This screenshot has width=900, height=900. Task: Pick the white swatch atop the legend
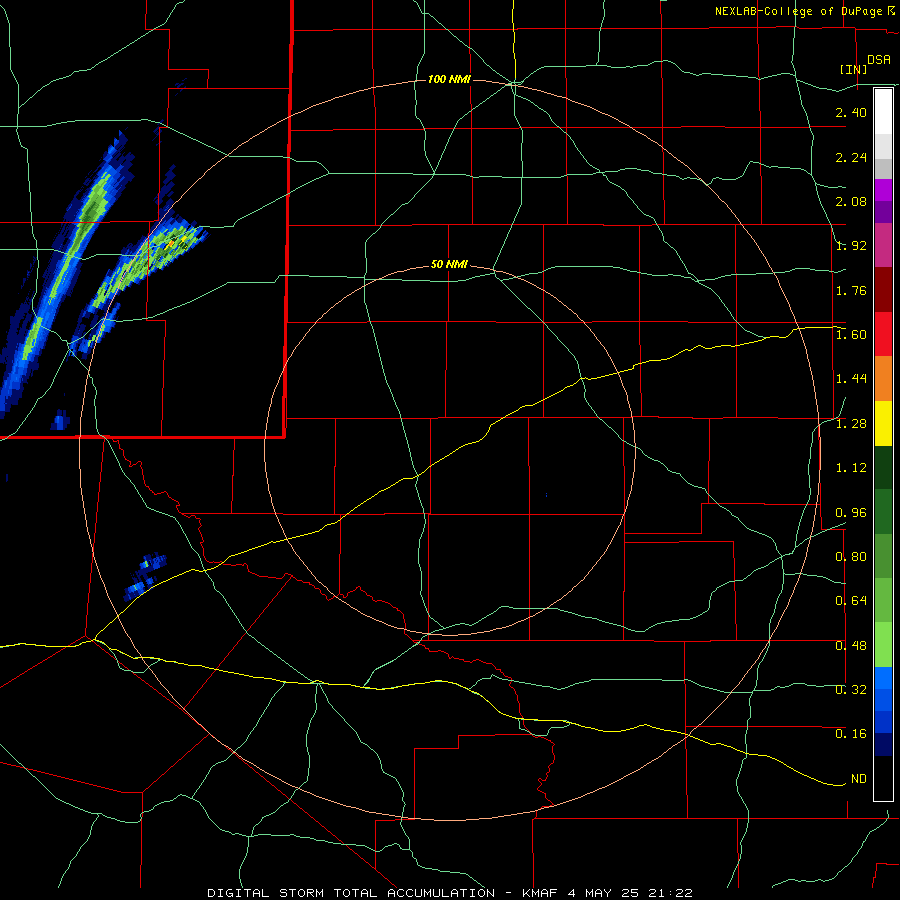pyautogui.click(x=883, y=112)
